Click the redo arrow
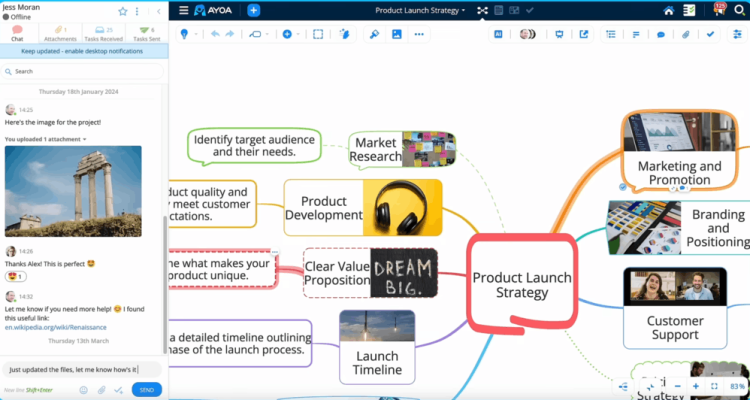This screenshot has height=400, width=750. point(230,34)
